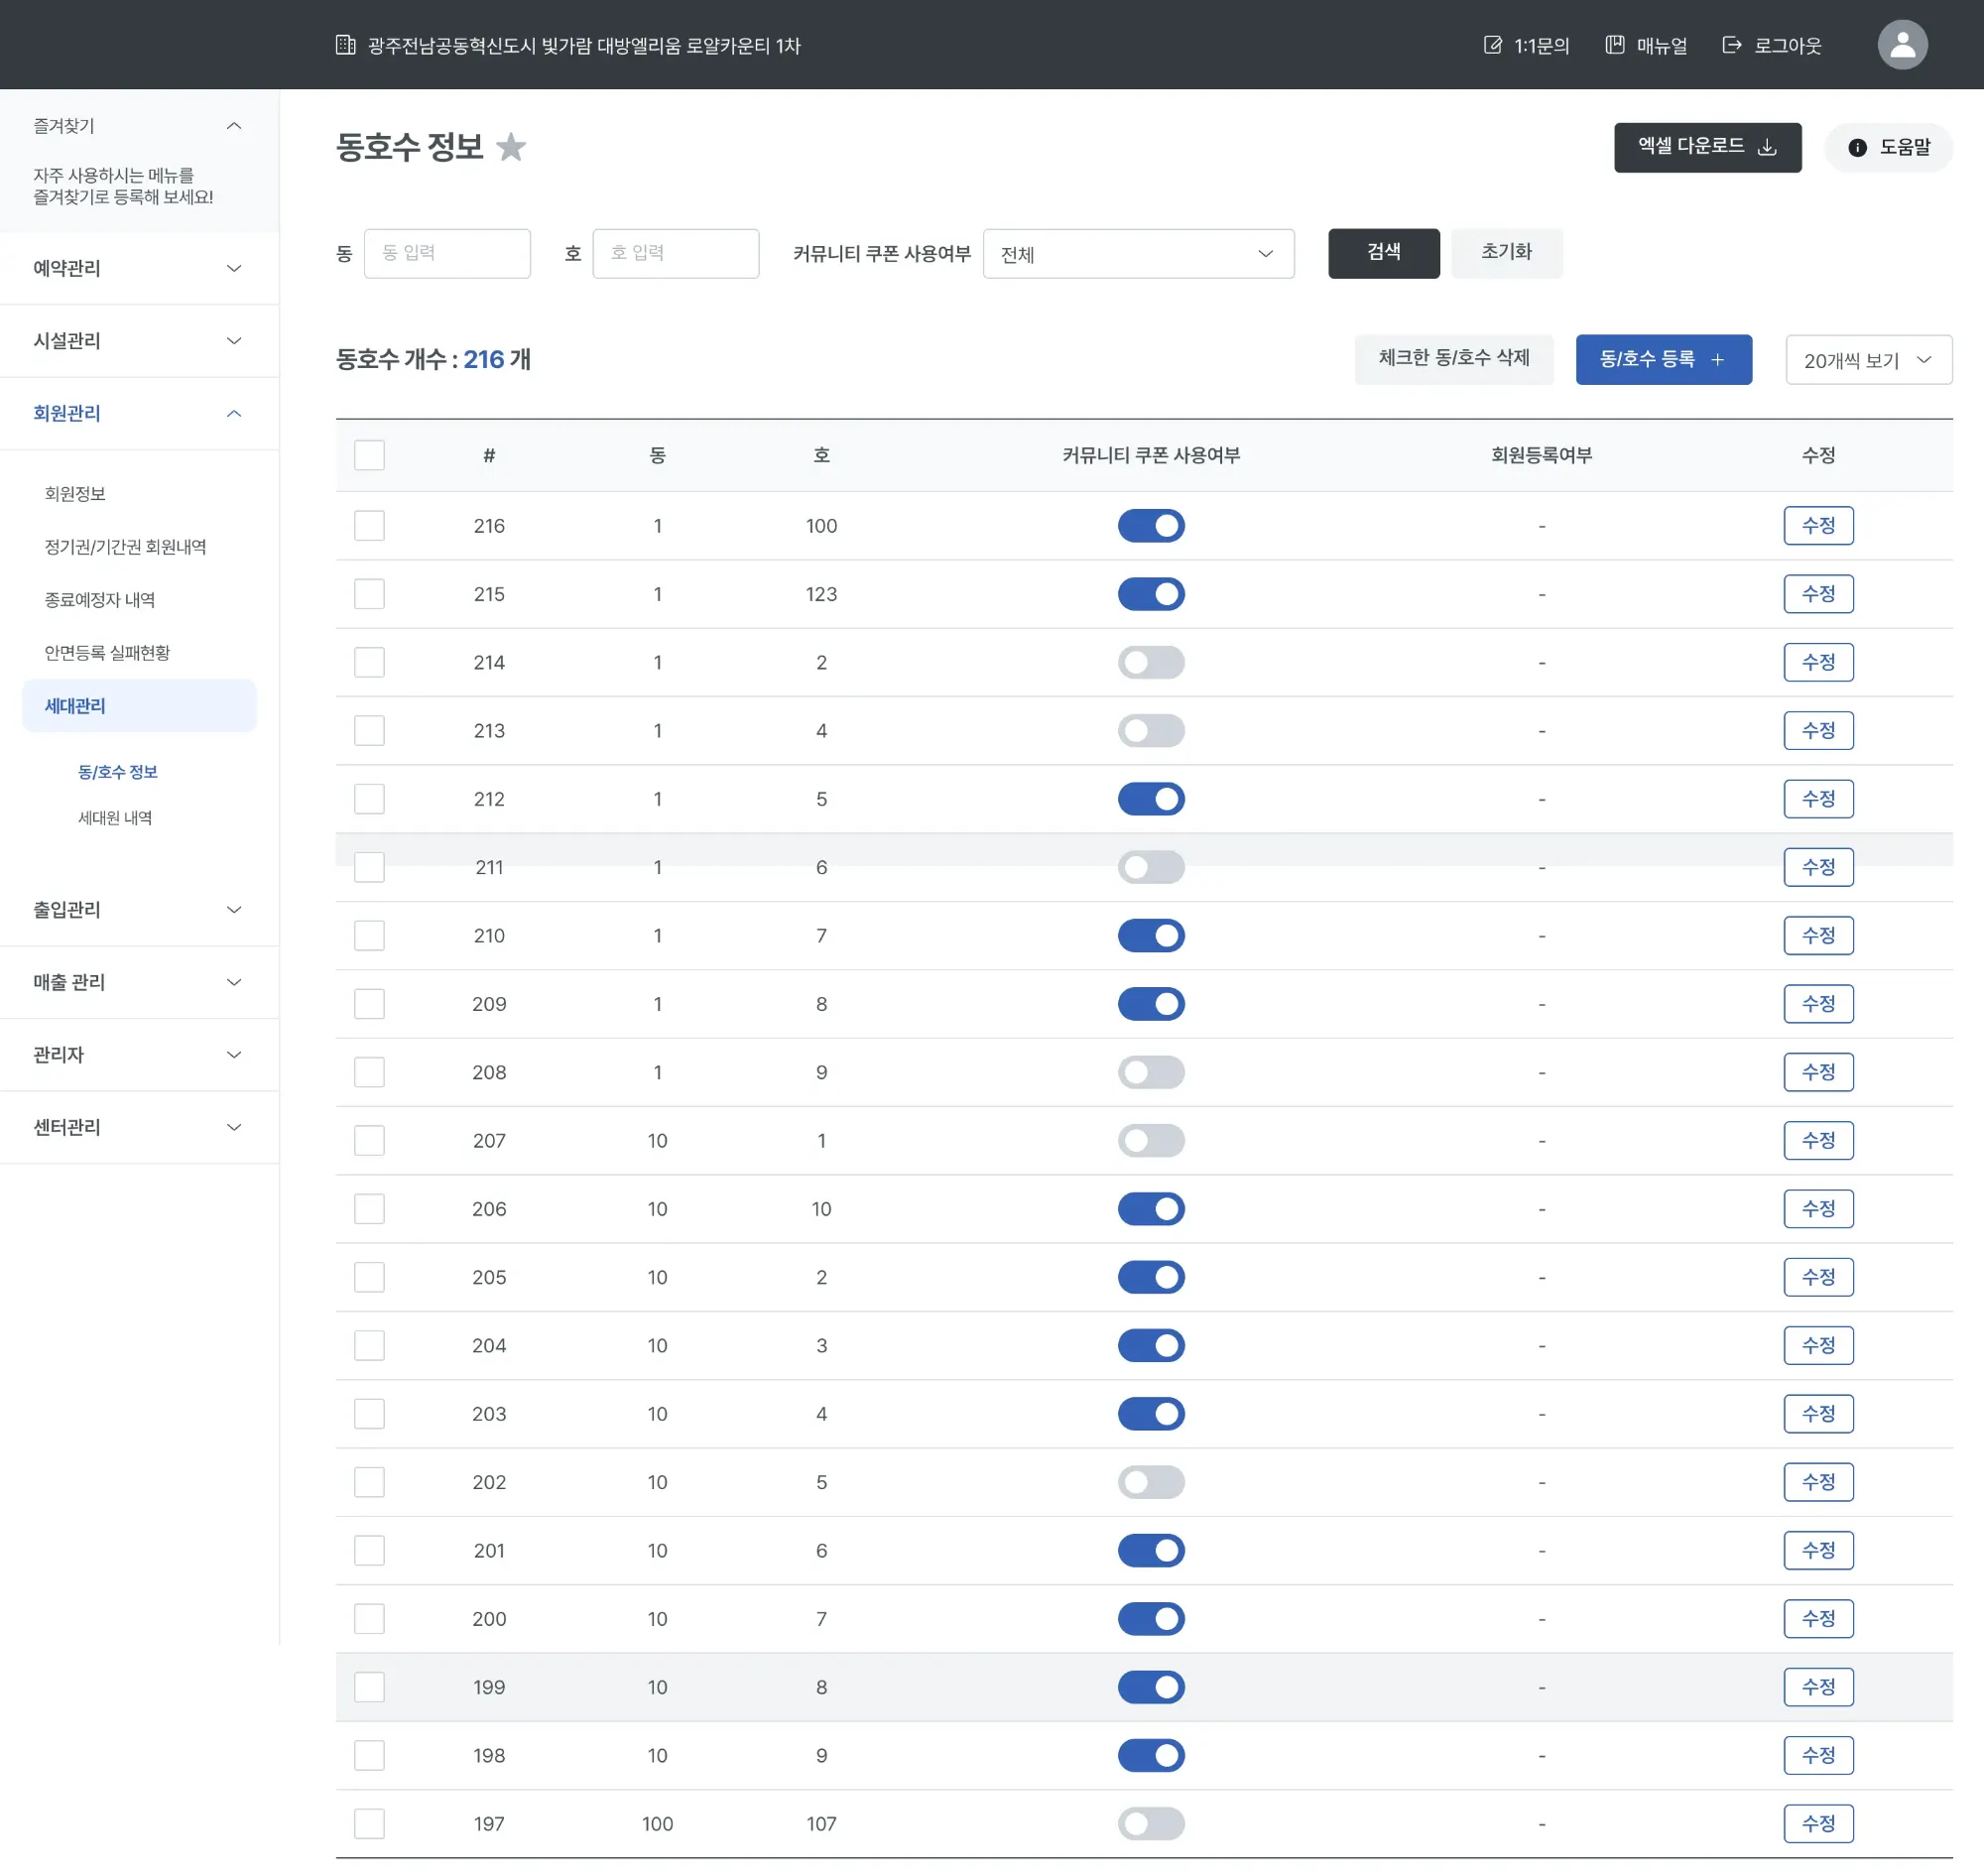The height and width of the screenshot is (1876, 1984).
Task: Click the building icon beside complex name
Action: pyautogui.click(x=345, y=45)
